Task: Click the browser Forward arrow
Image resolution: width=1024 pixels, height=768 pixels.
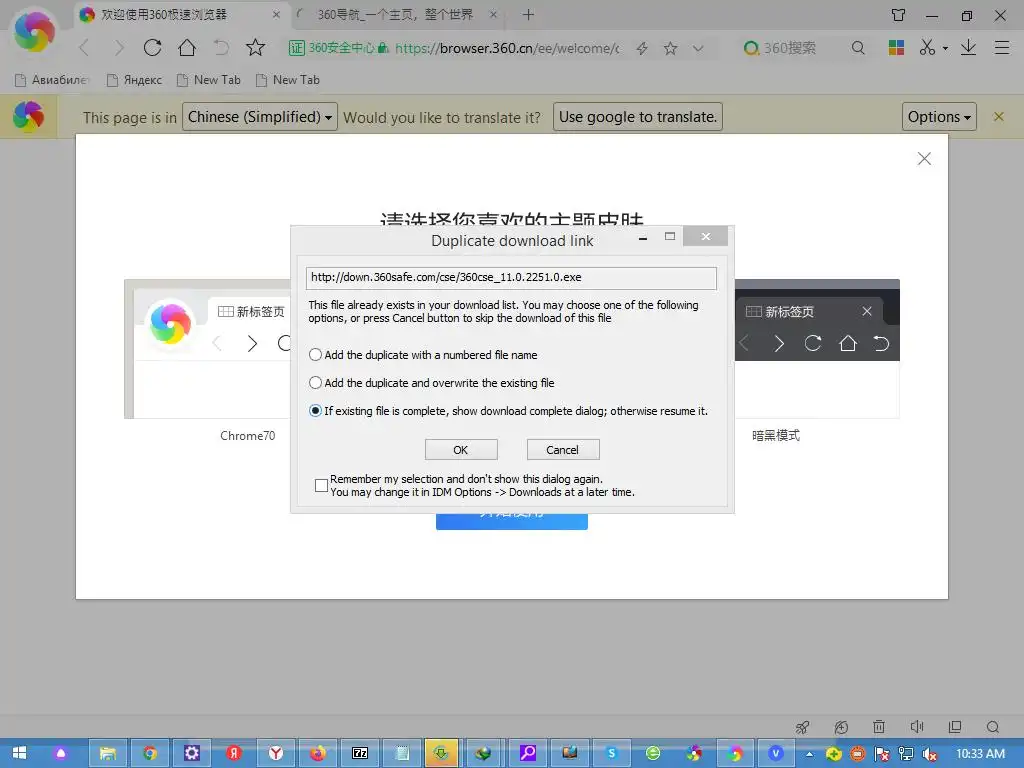Action: tap(118, 48)
